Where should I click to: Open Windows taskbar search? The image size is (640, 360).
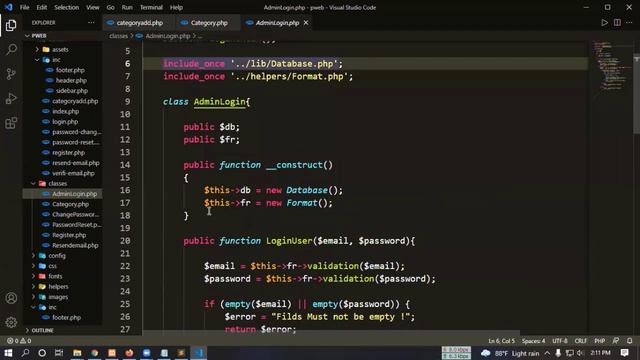click(x=25, y=353)
